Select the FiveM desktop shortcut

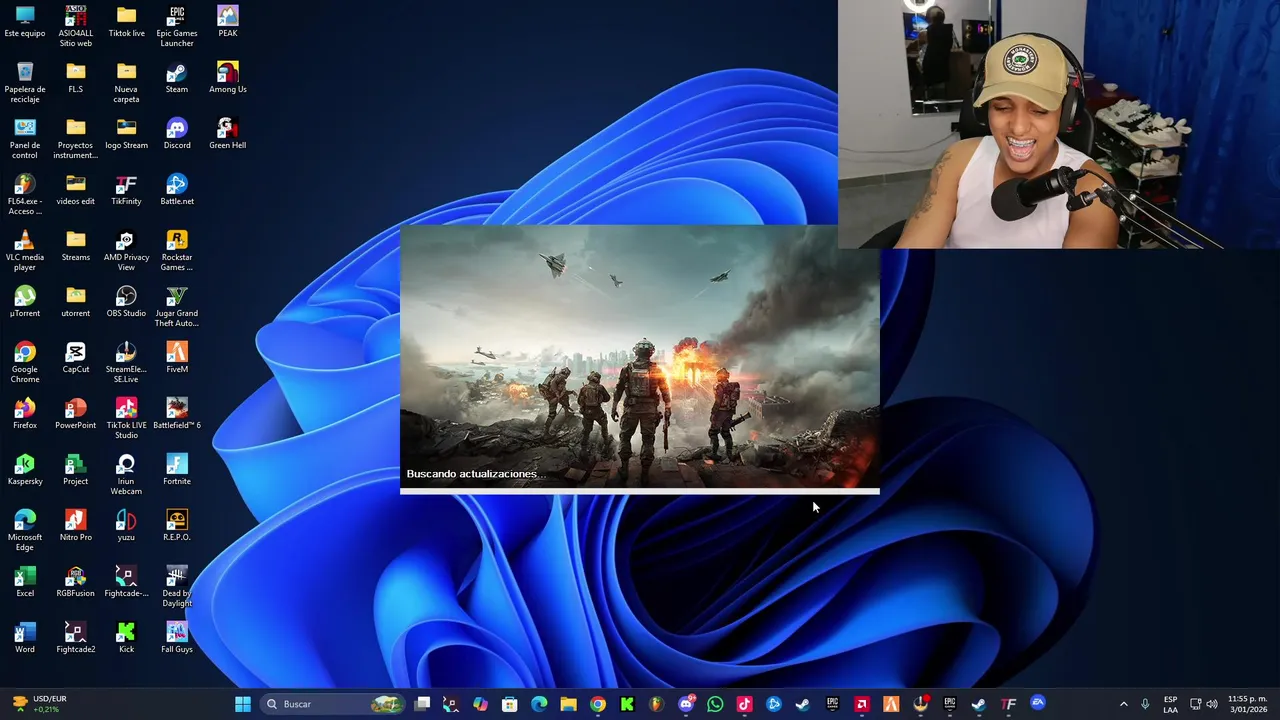click(177, 358)
